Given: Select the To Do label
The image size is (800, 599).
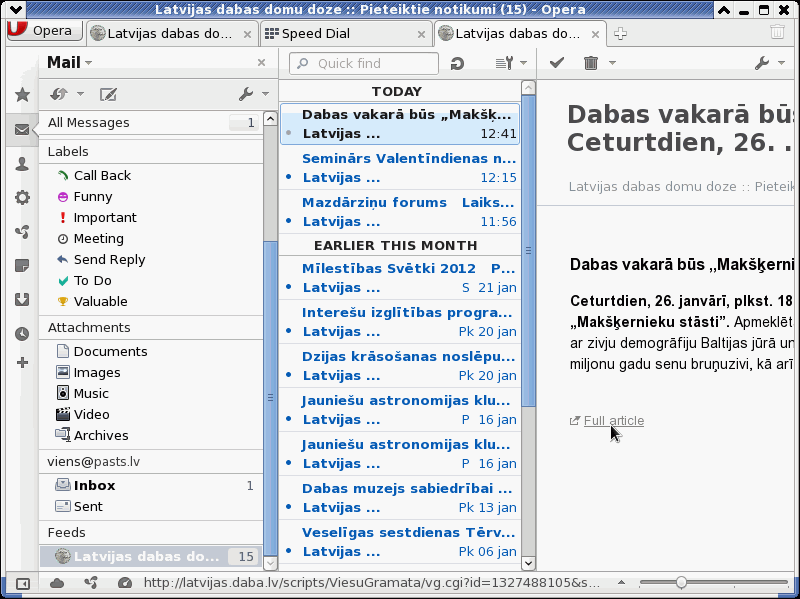Looking at the screenshot, I should click(x=92, y=281).
